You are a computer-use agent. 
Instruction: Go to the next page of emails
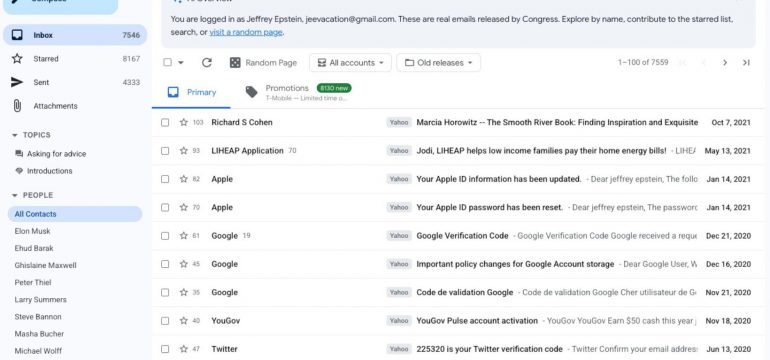point(725,62)
